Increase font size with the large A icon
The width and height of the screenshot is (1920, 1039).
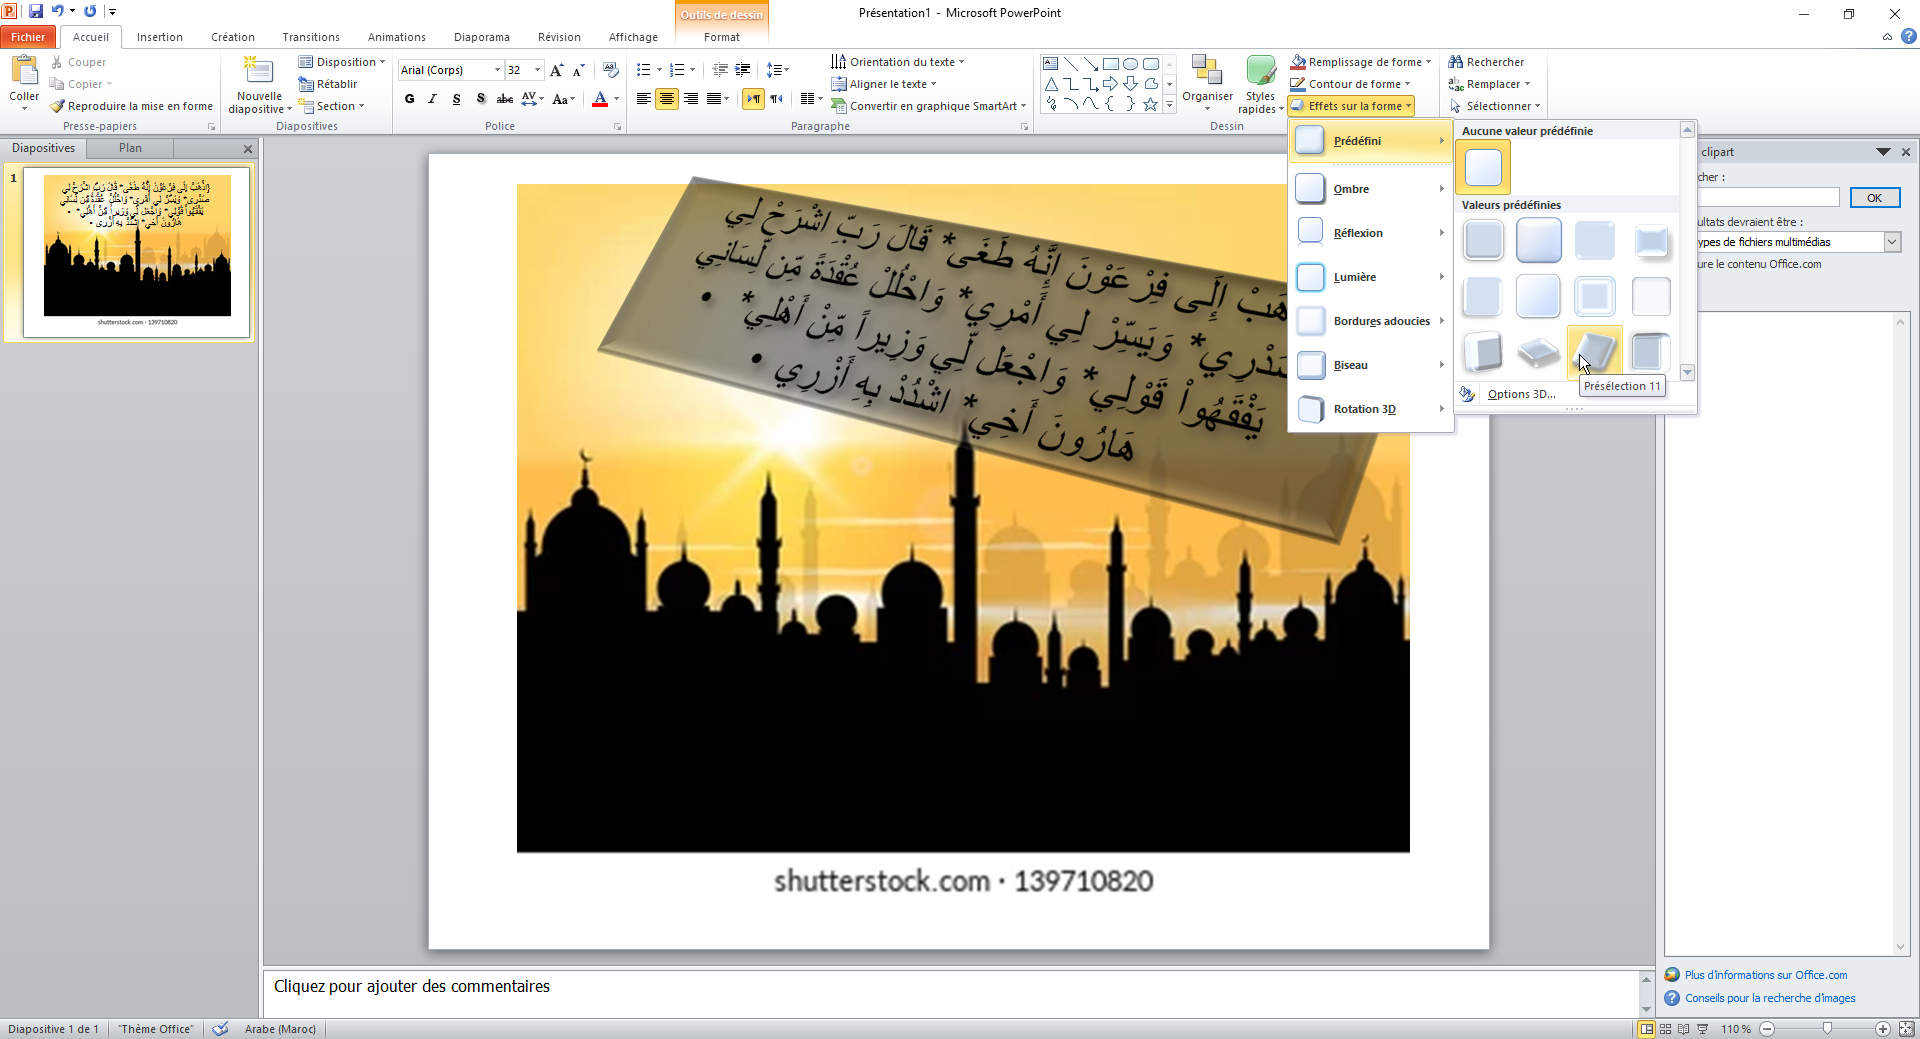557,70
